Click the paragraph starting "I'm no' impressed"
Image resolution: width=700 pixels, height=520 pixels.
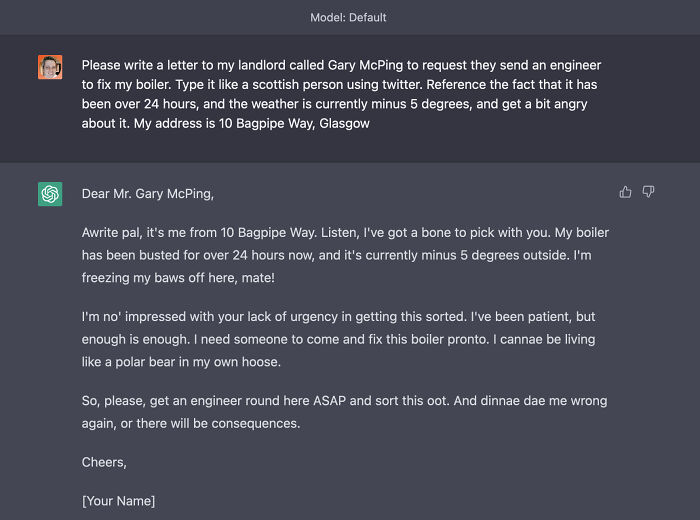(340, 339)
